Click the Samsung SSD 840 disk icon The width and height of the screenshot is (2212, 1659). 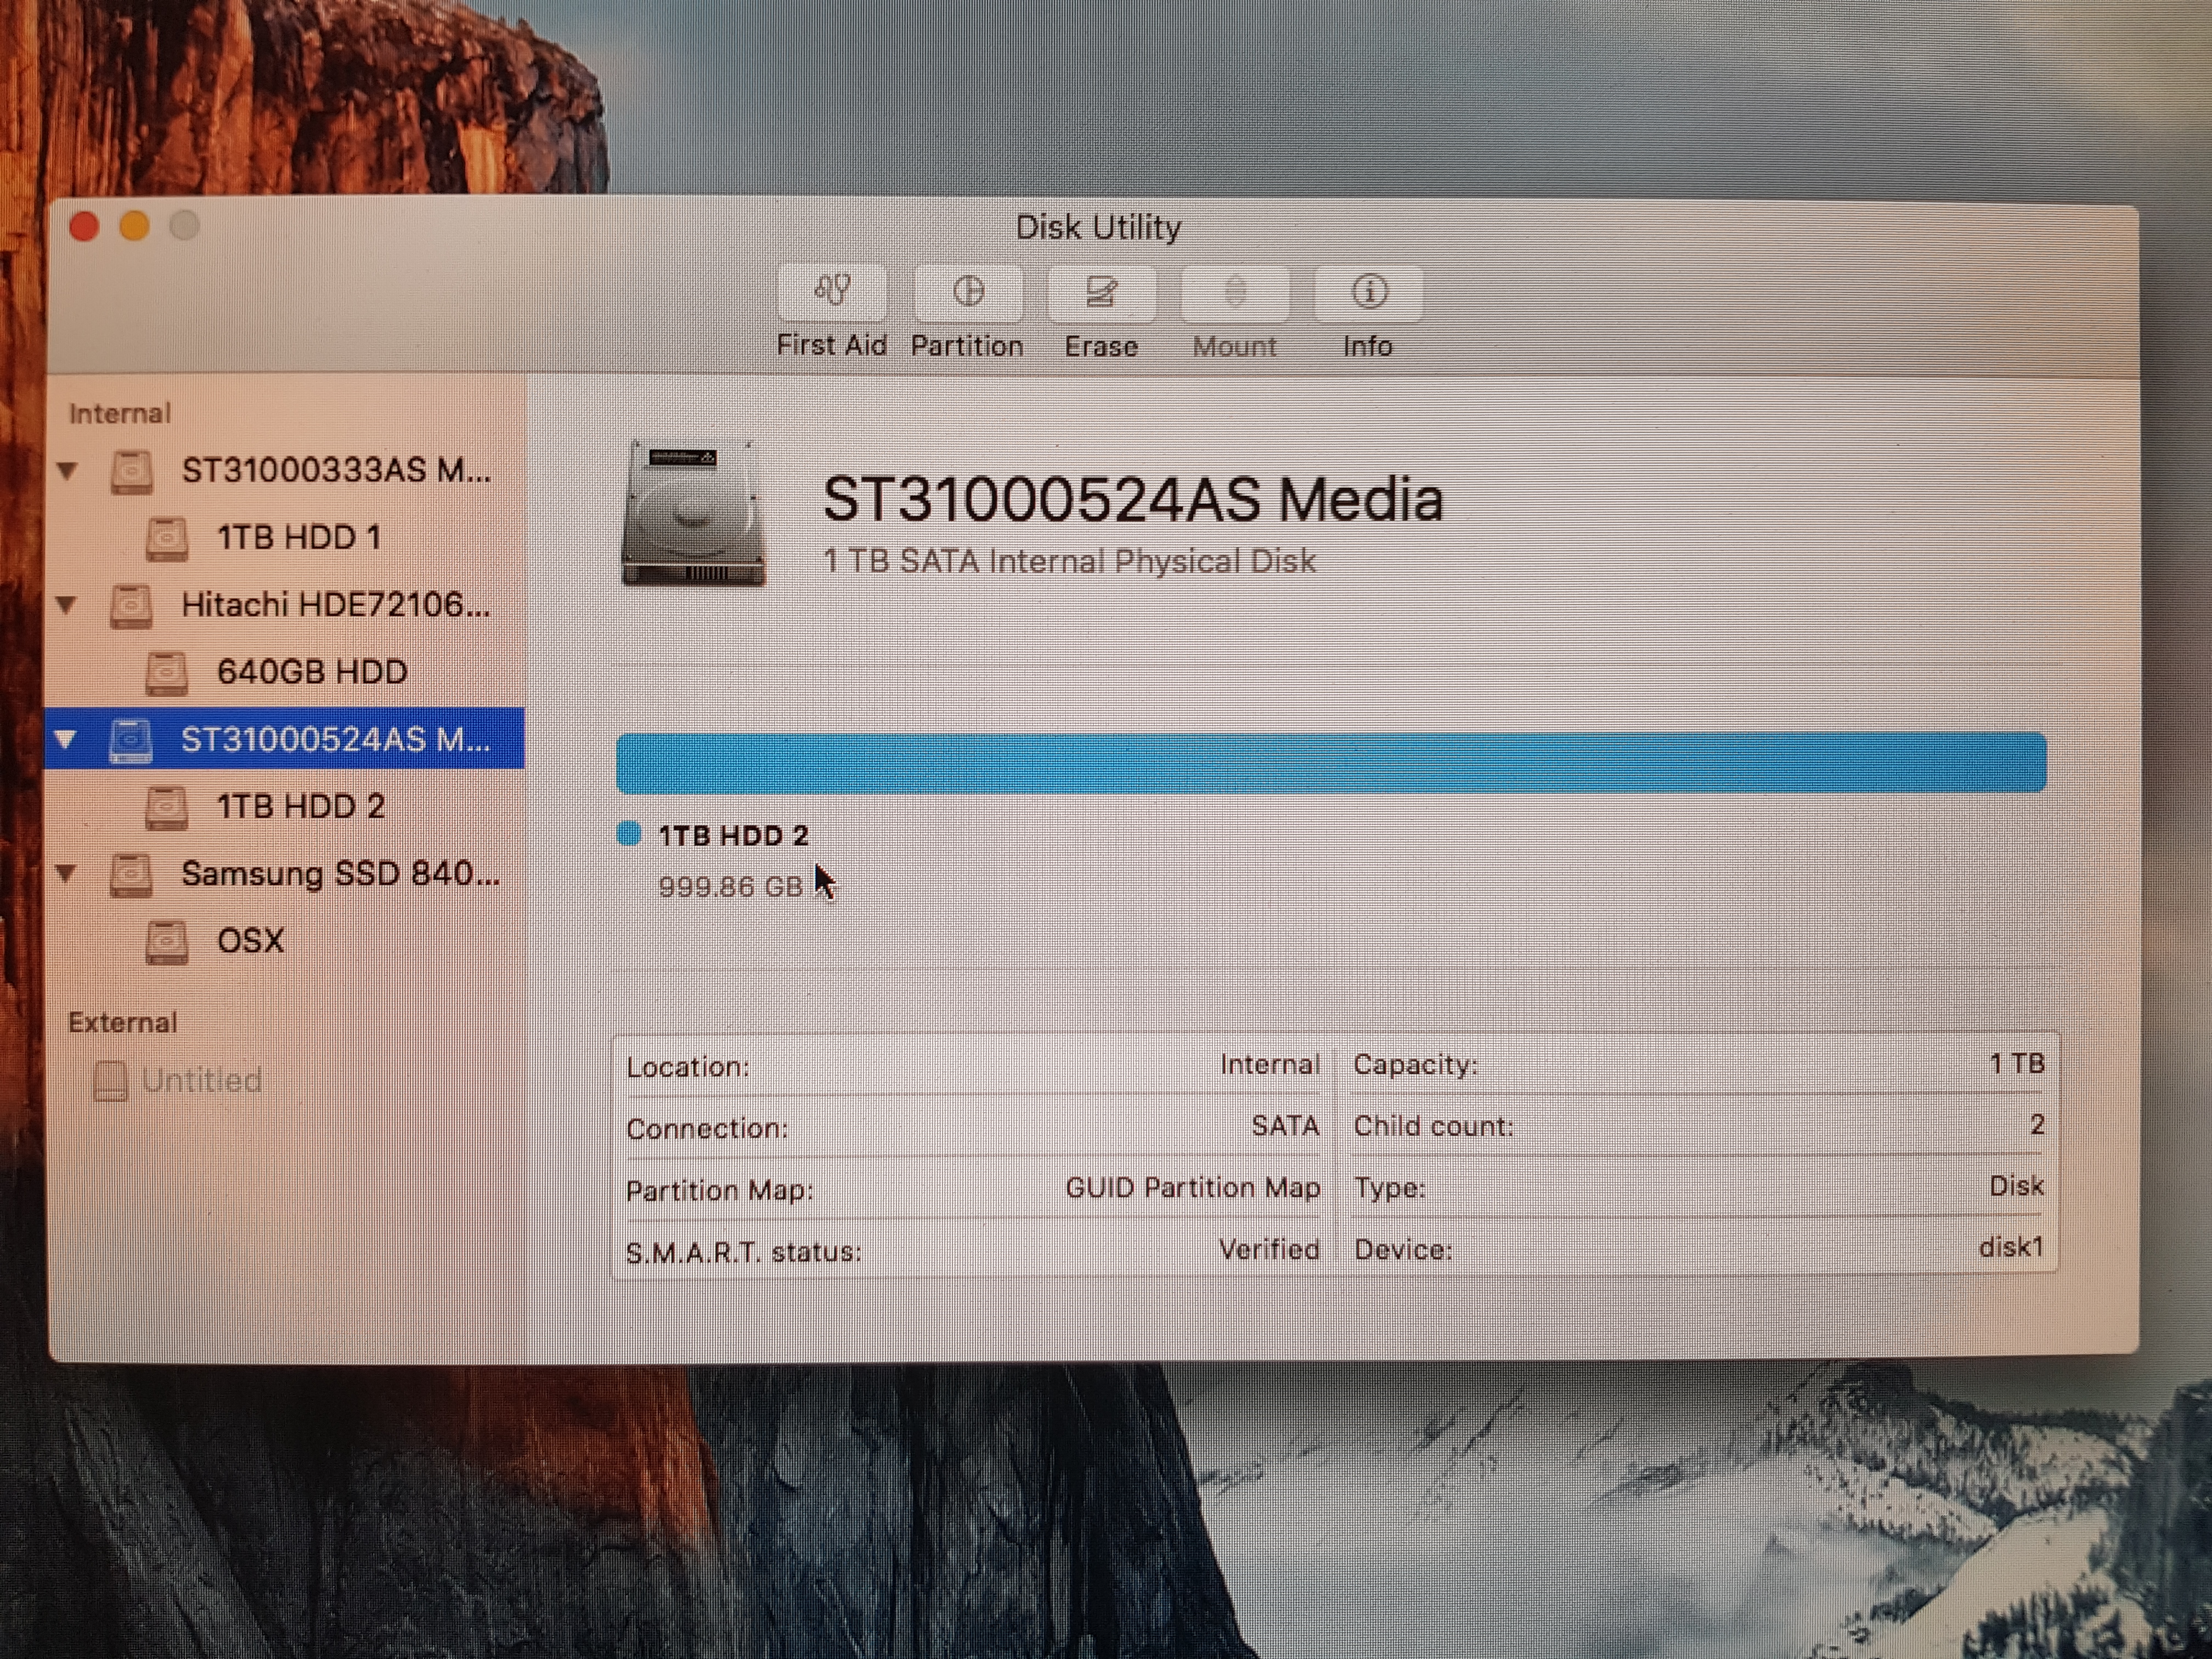point(131,875)
